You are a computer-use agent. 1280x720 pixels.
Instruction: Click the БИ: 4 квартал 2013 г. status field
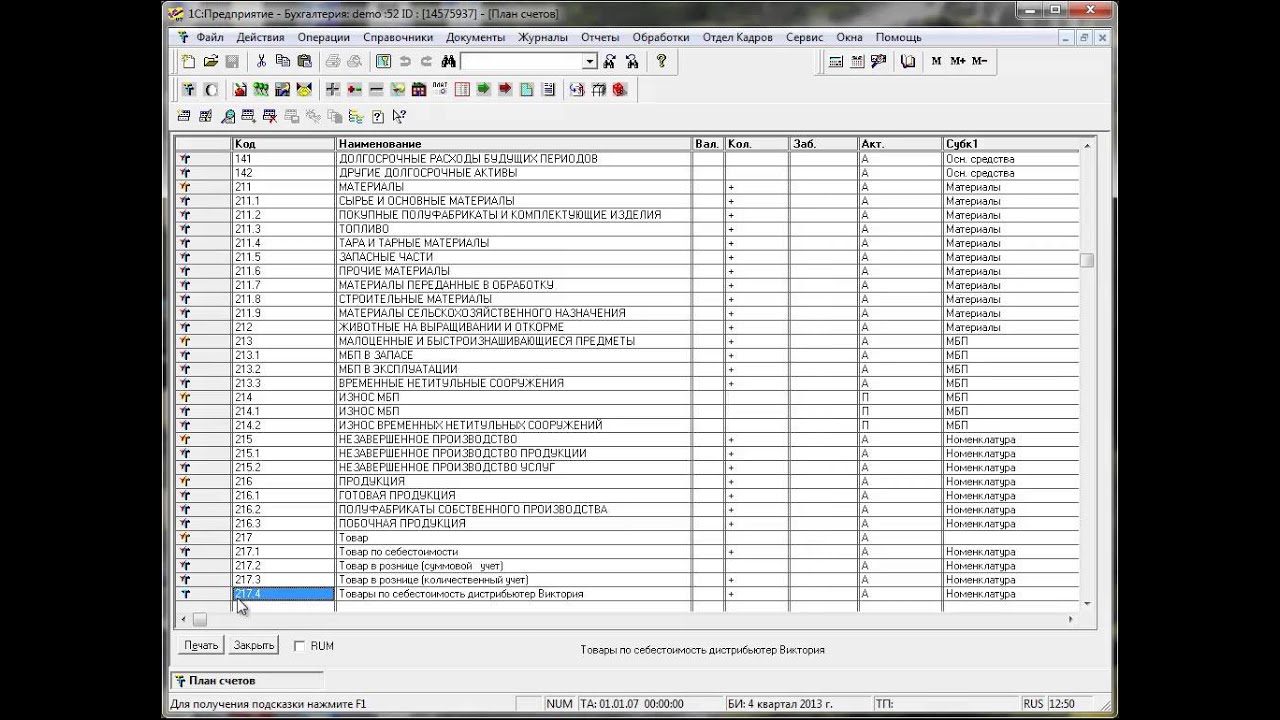tap(797, 704)
